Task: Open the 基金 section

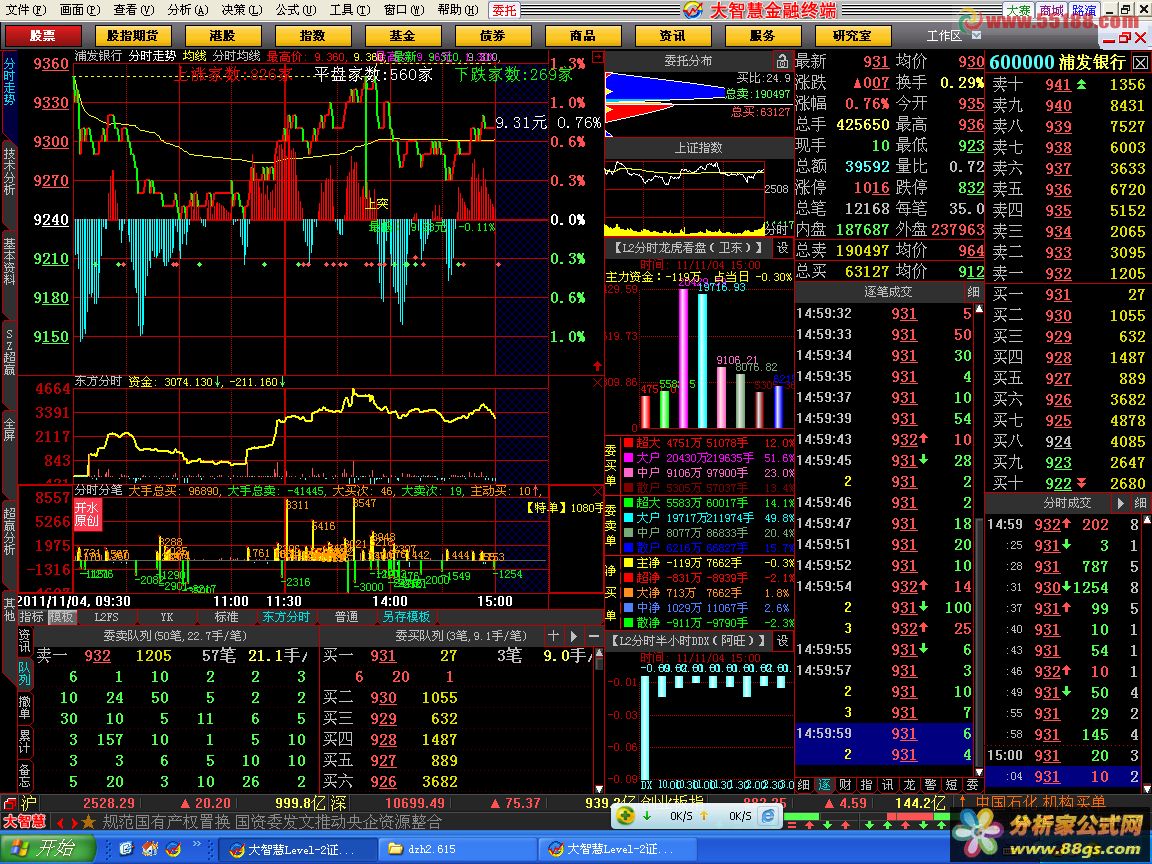Action: [x=402, y=35]
